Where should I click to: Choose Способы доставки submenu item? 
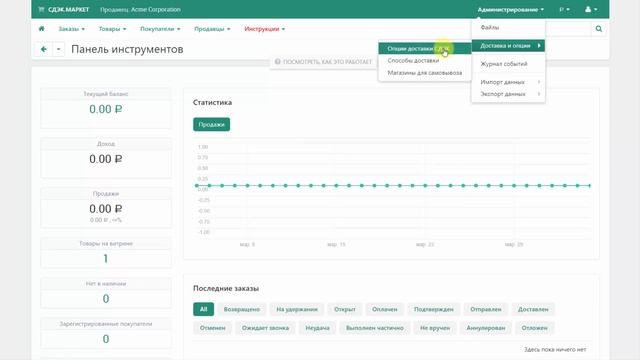[424, 60]
